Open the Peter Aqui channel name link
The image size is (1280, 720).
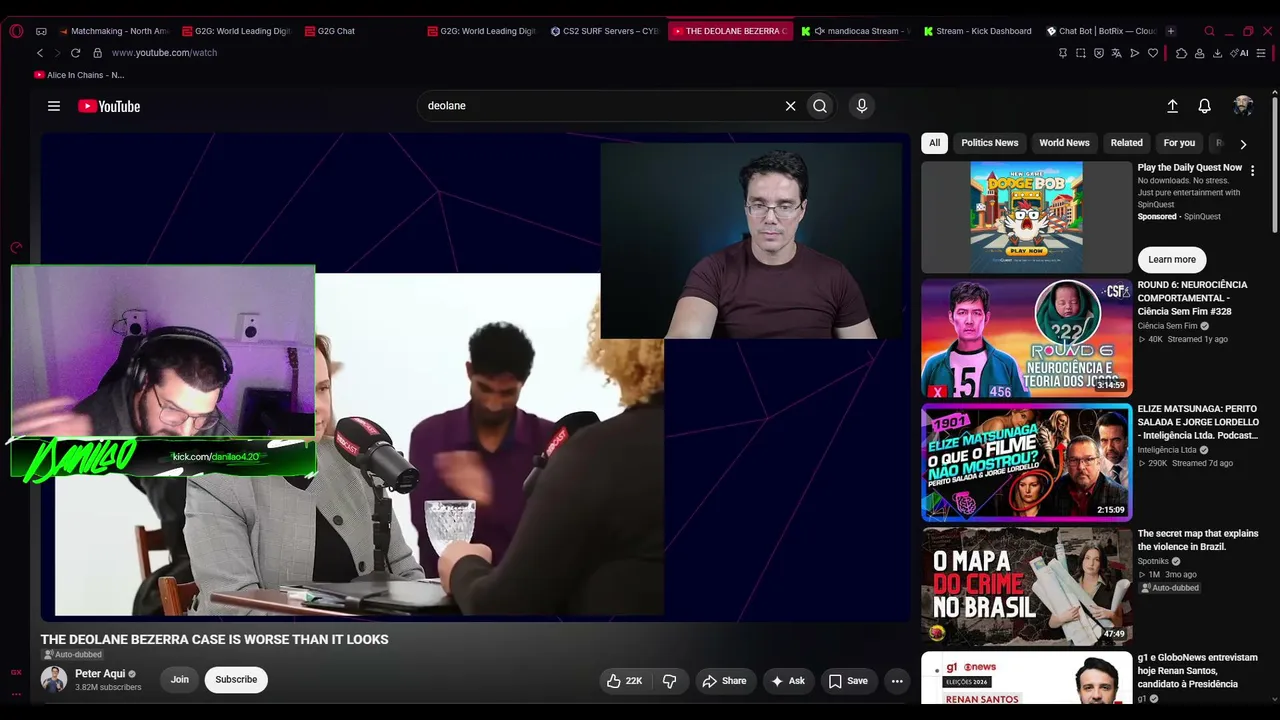(100, 674)
